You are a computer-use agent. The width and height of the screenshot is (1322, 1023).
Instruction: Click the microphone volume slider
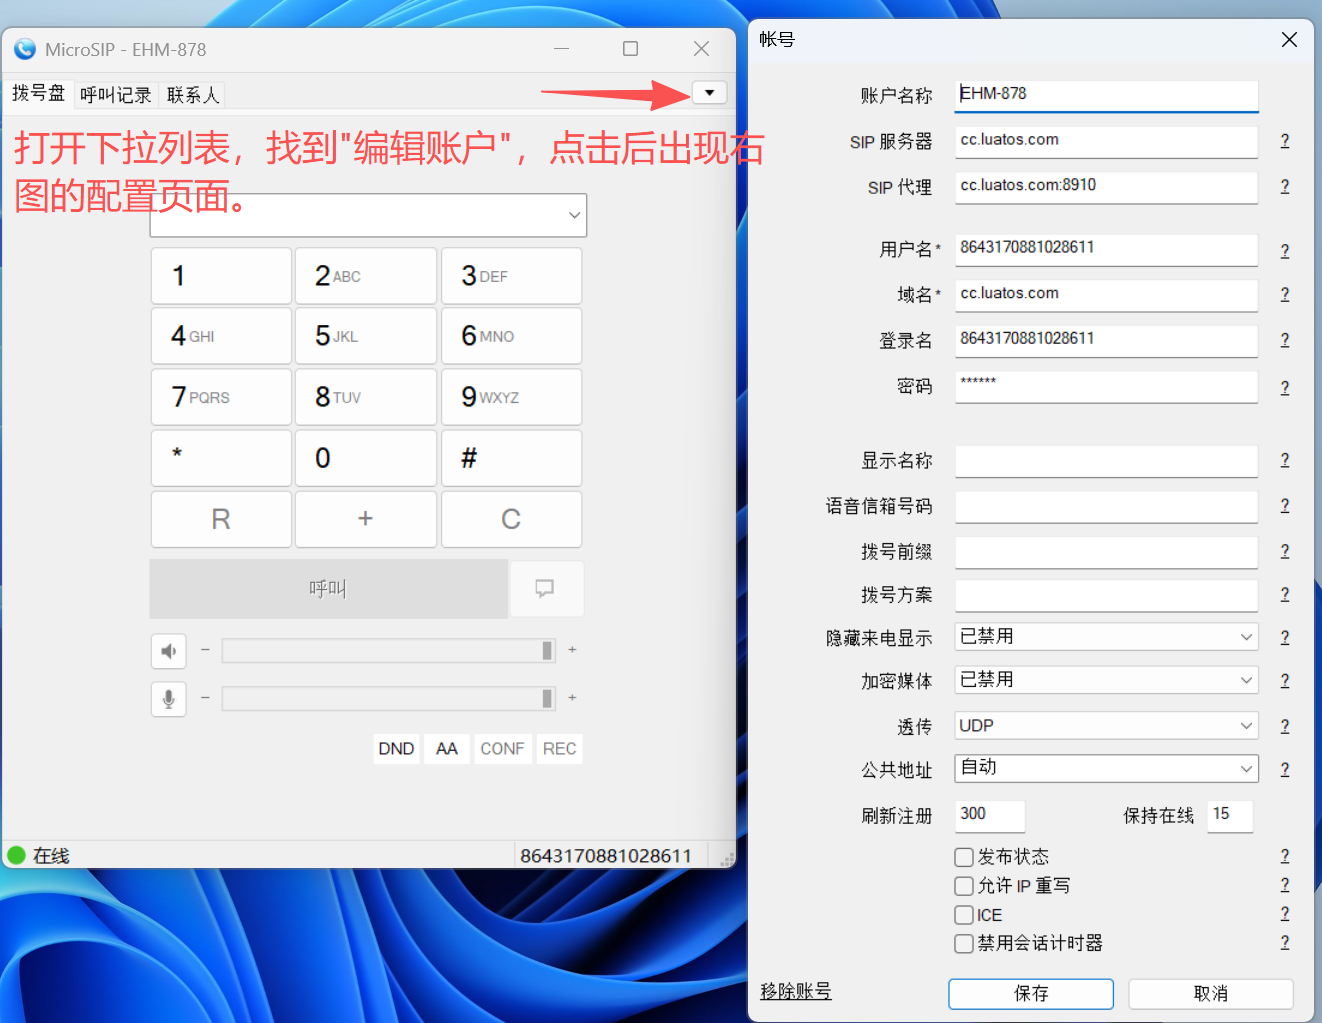tap(388, 699)
